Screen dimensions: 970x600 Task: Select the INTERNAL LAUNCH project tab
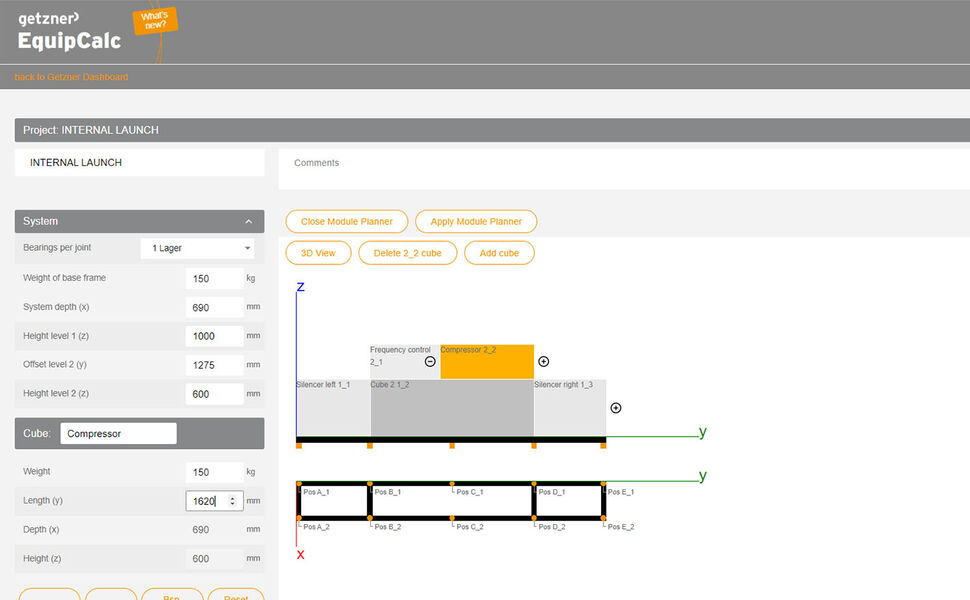tap(139, 162)
